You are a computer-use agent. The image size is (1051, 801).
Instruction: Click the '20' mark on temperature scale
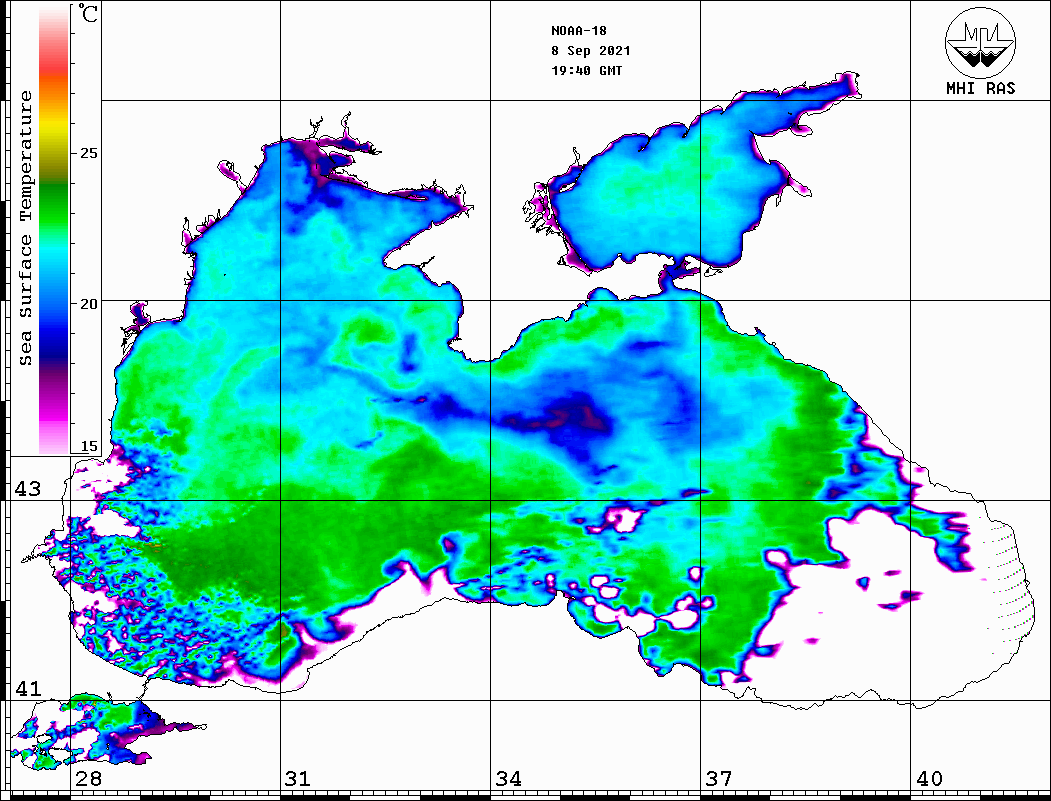pos(88,304)
